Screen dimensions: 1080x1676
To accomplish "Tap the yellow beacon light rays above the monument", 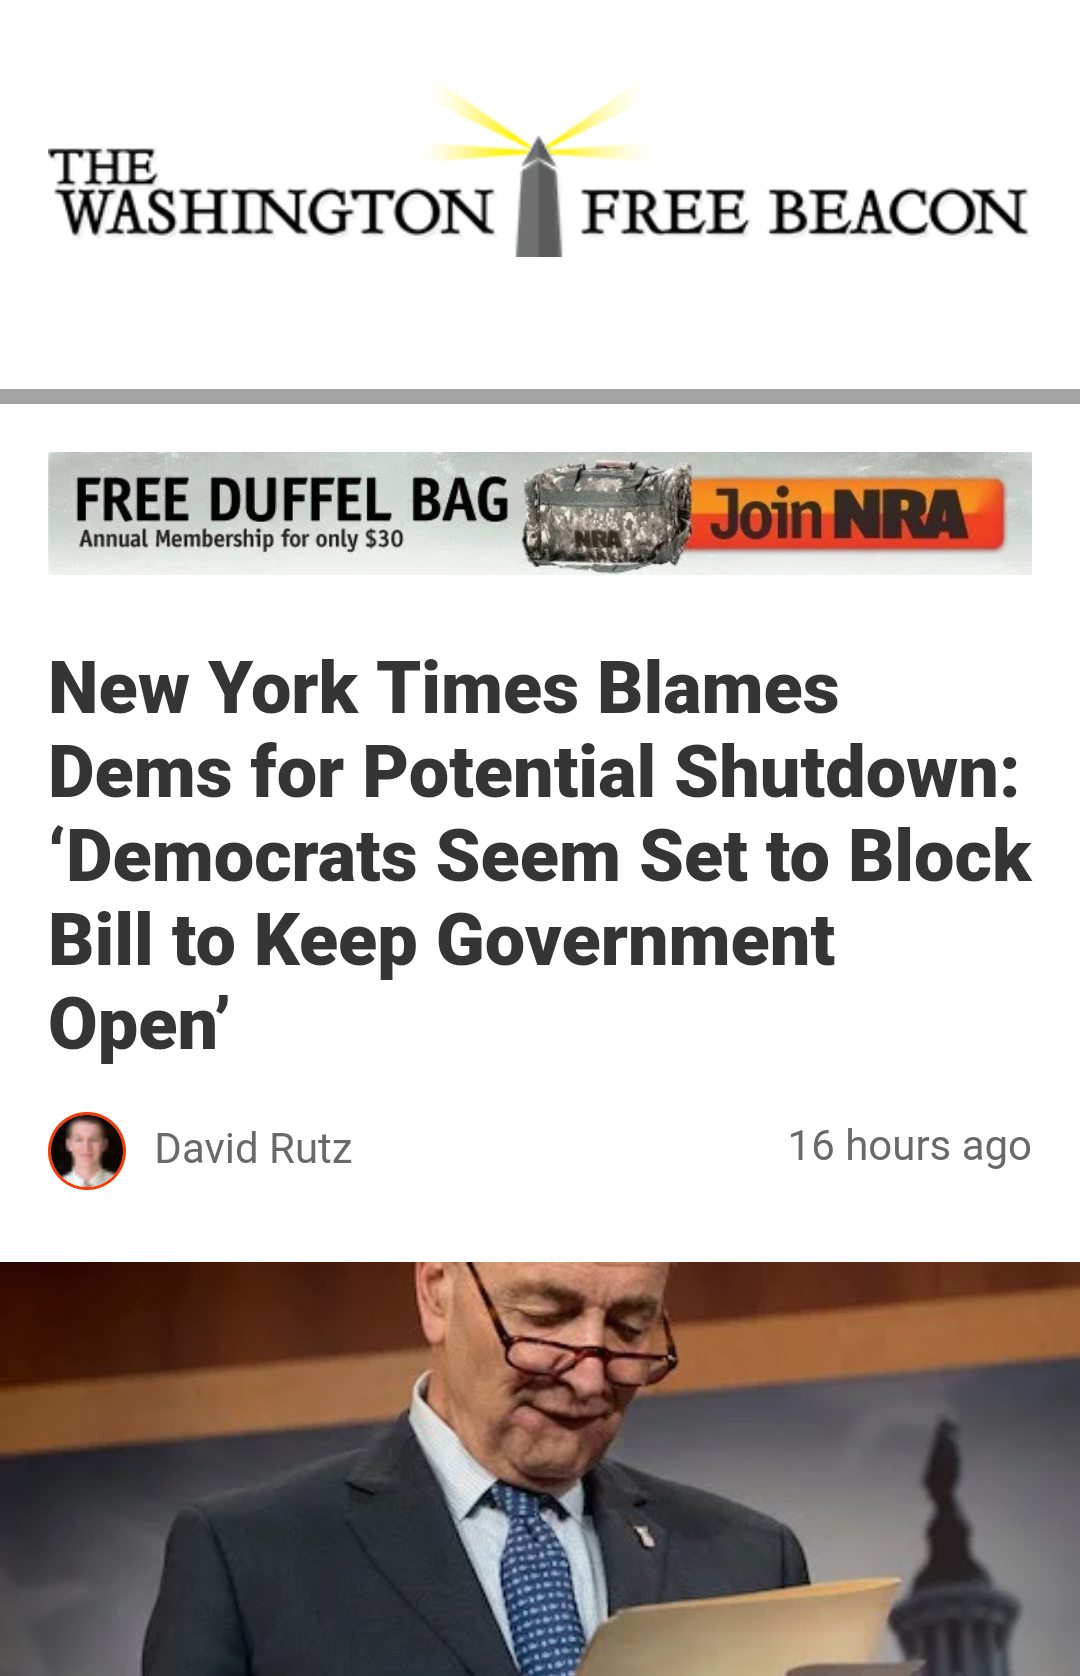I will [x=539, y=122].
